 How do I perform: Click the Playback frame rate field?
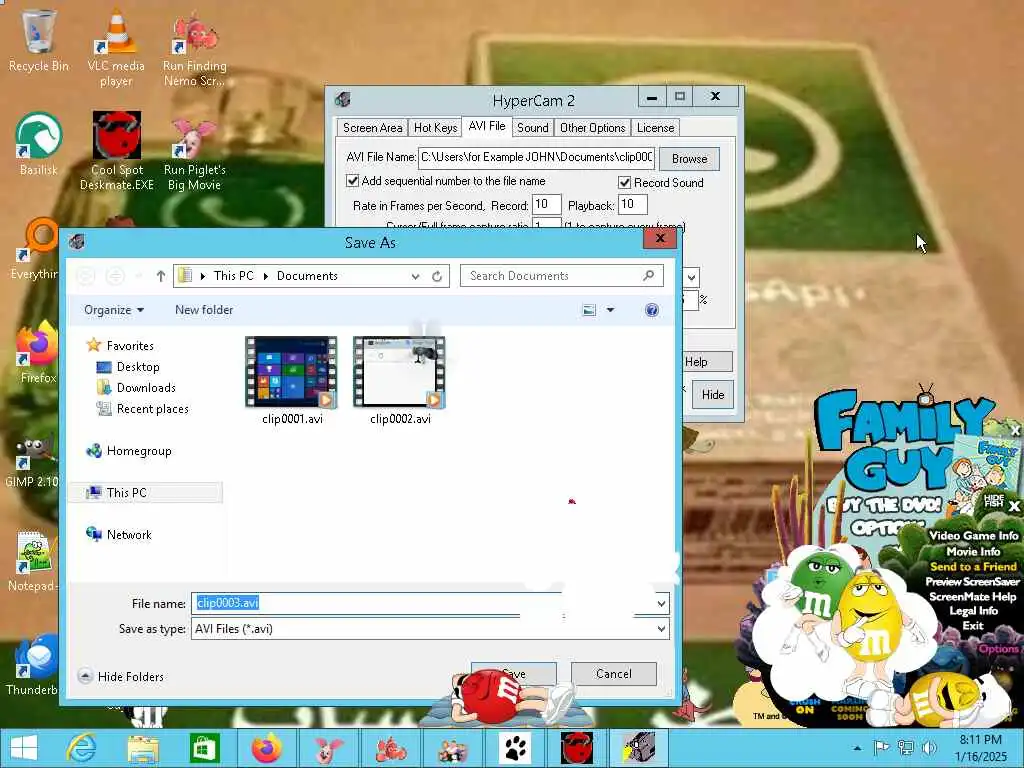632,204
